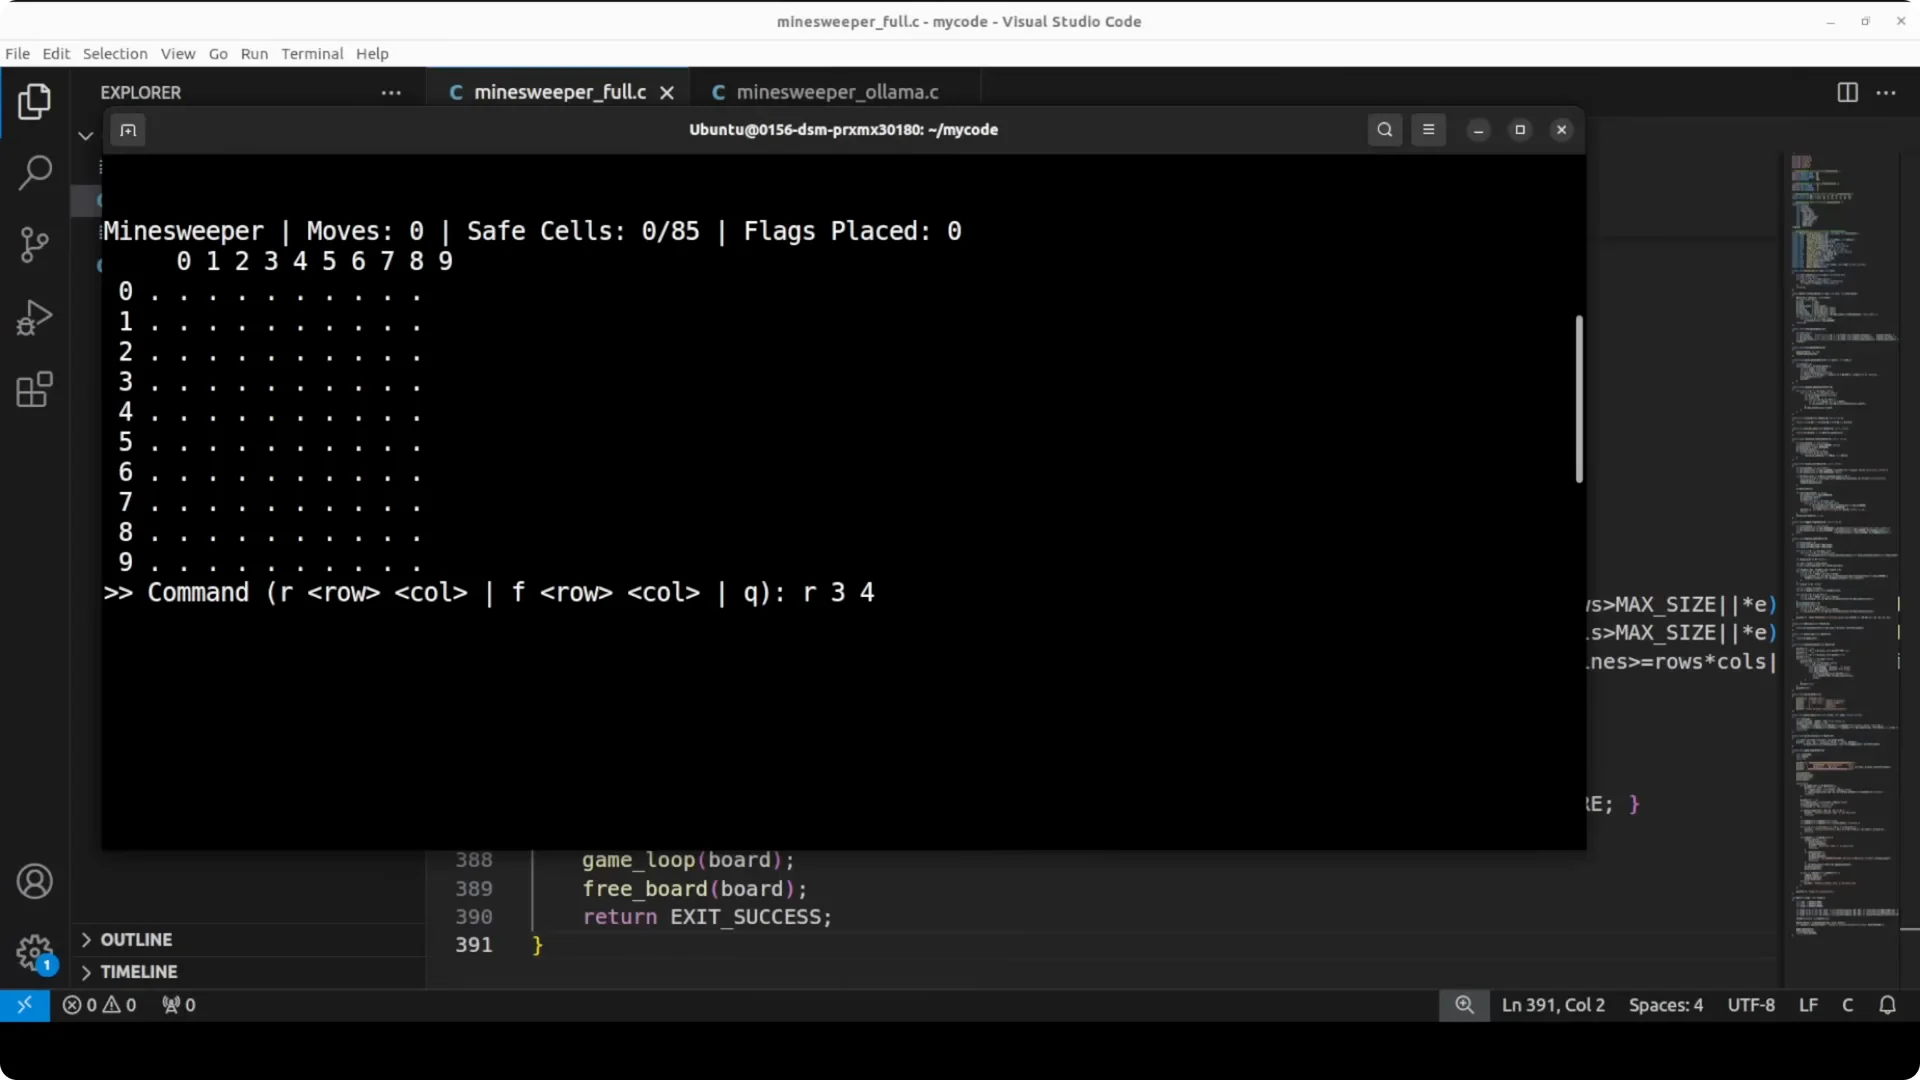Open the Manage settings gear
This screenshot has width=1920, height=1080.
tap(34, 952)
